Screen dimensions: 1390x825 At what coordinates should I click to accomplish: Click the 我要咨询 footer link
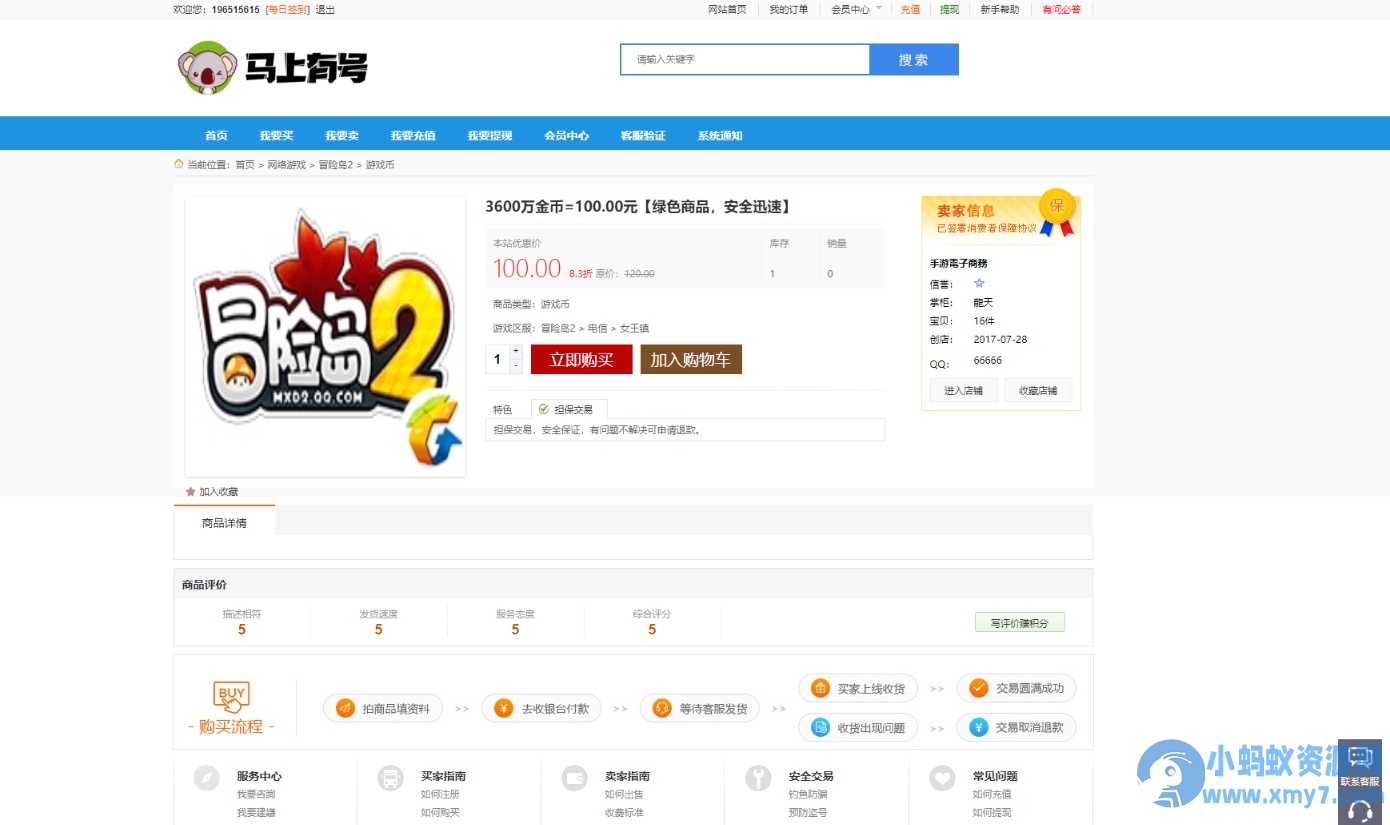[x=256, y=794]
